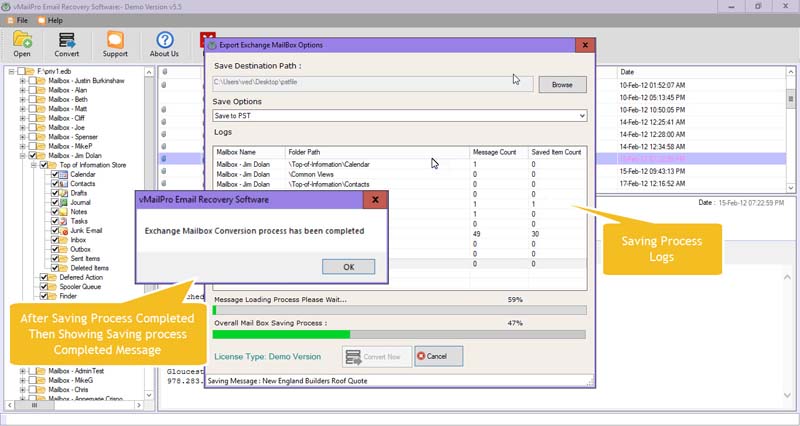This screenshot has width=800, height=426.
Task: Select the Sent Items folder icon
Action: click(63, 259)
